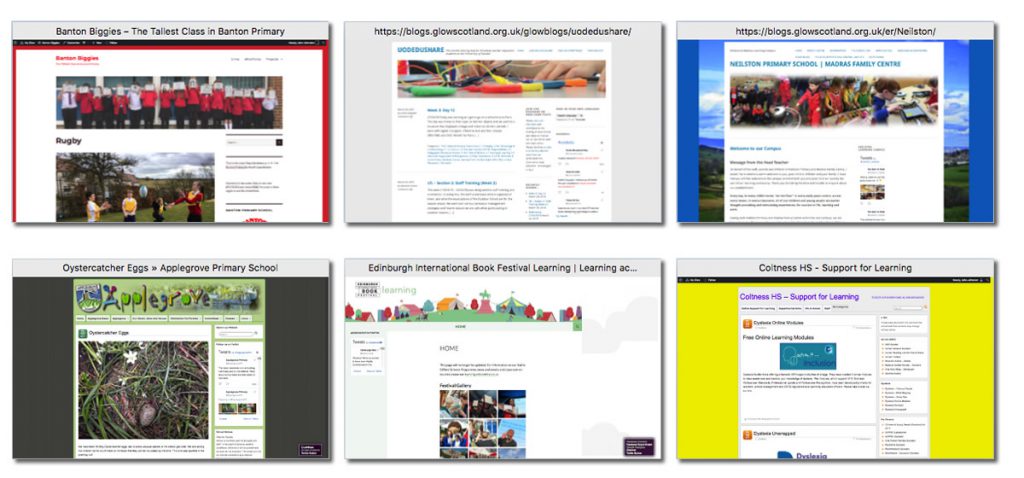Click the Neilston Primary School Madras Family Centre heading

pos(815,64)
